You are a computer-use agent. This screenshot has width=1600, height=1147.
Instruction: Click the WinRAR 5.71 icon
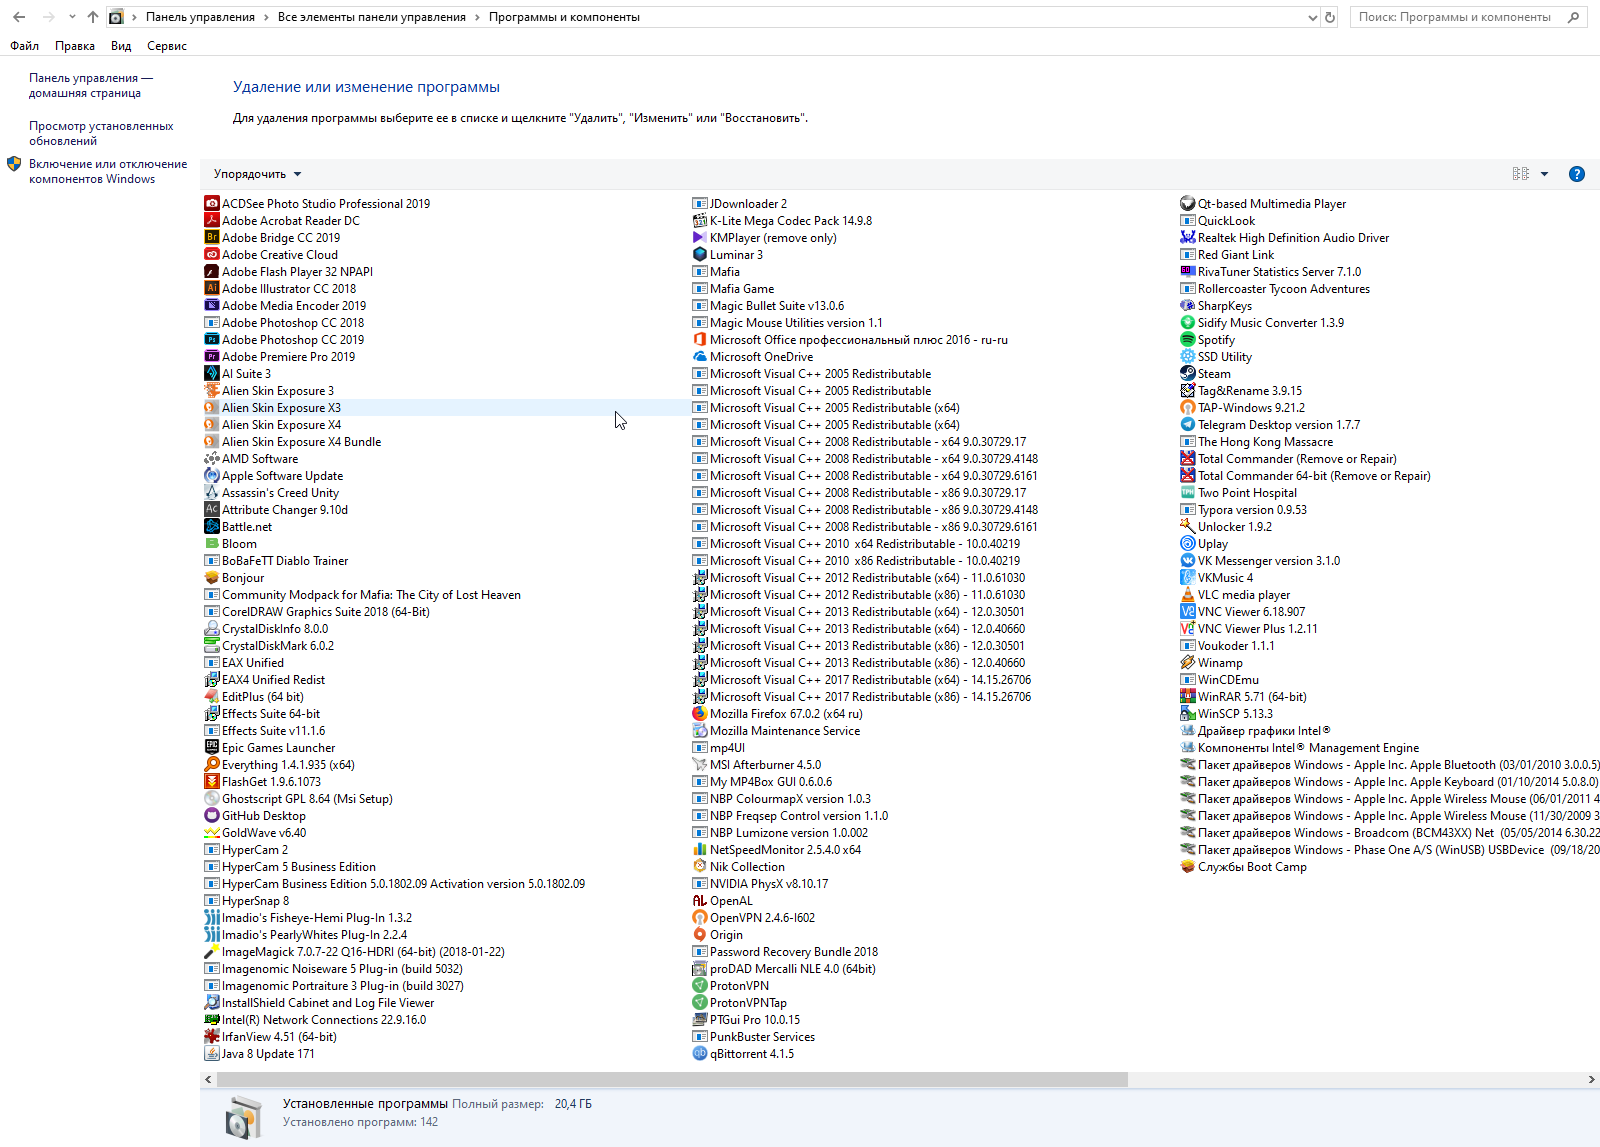[1188, 697]
